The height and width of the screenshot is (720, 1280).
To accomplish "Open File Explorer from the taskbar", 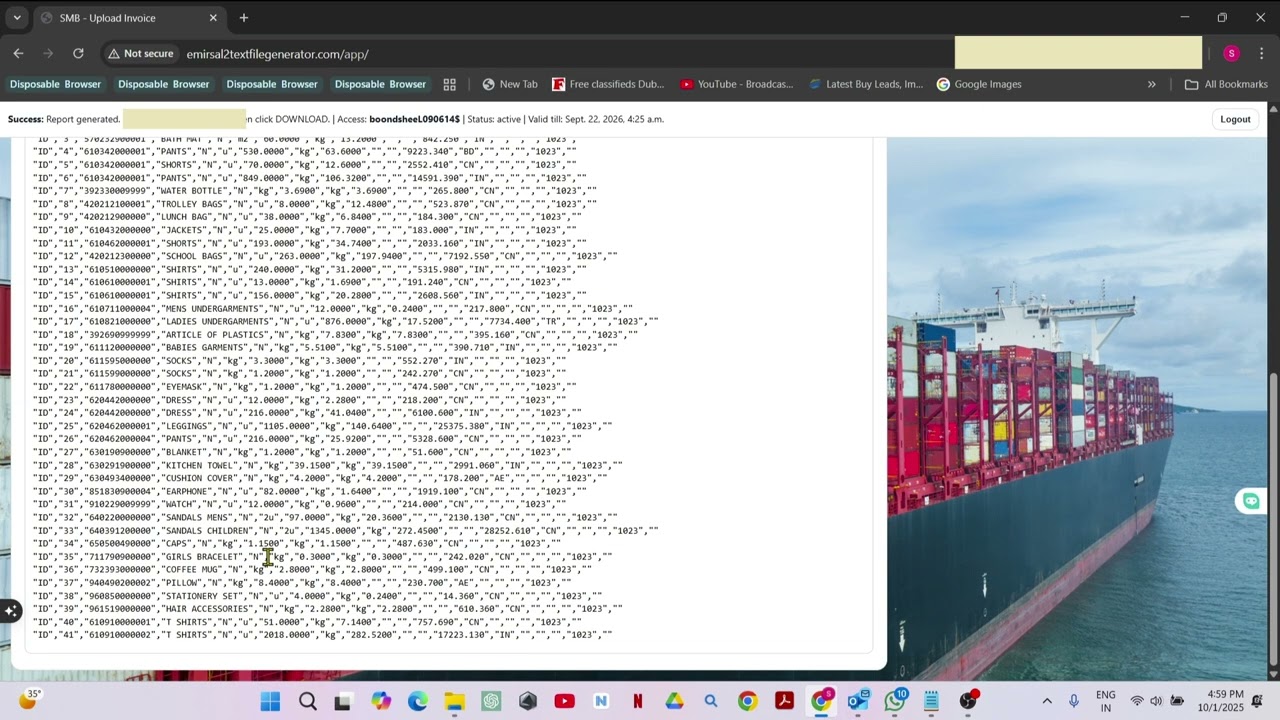I will [x=454, y=701].
